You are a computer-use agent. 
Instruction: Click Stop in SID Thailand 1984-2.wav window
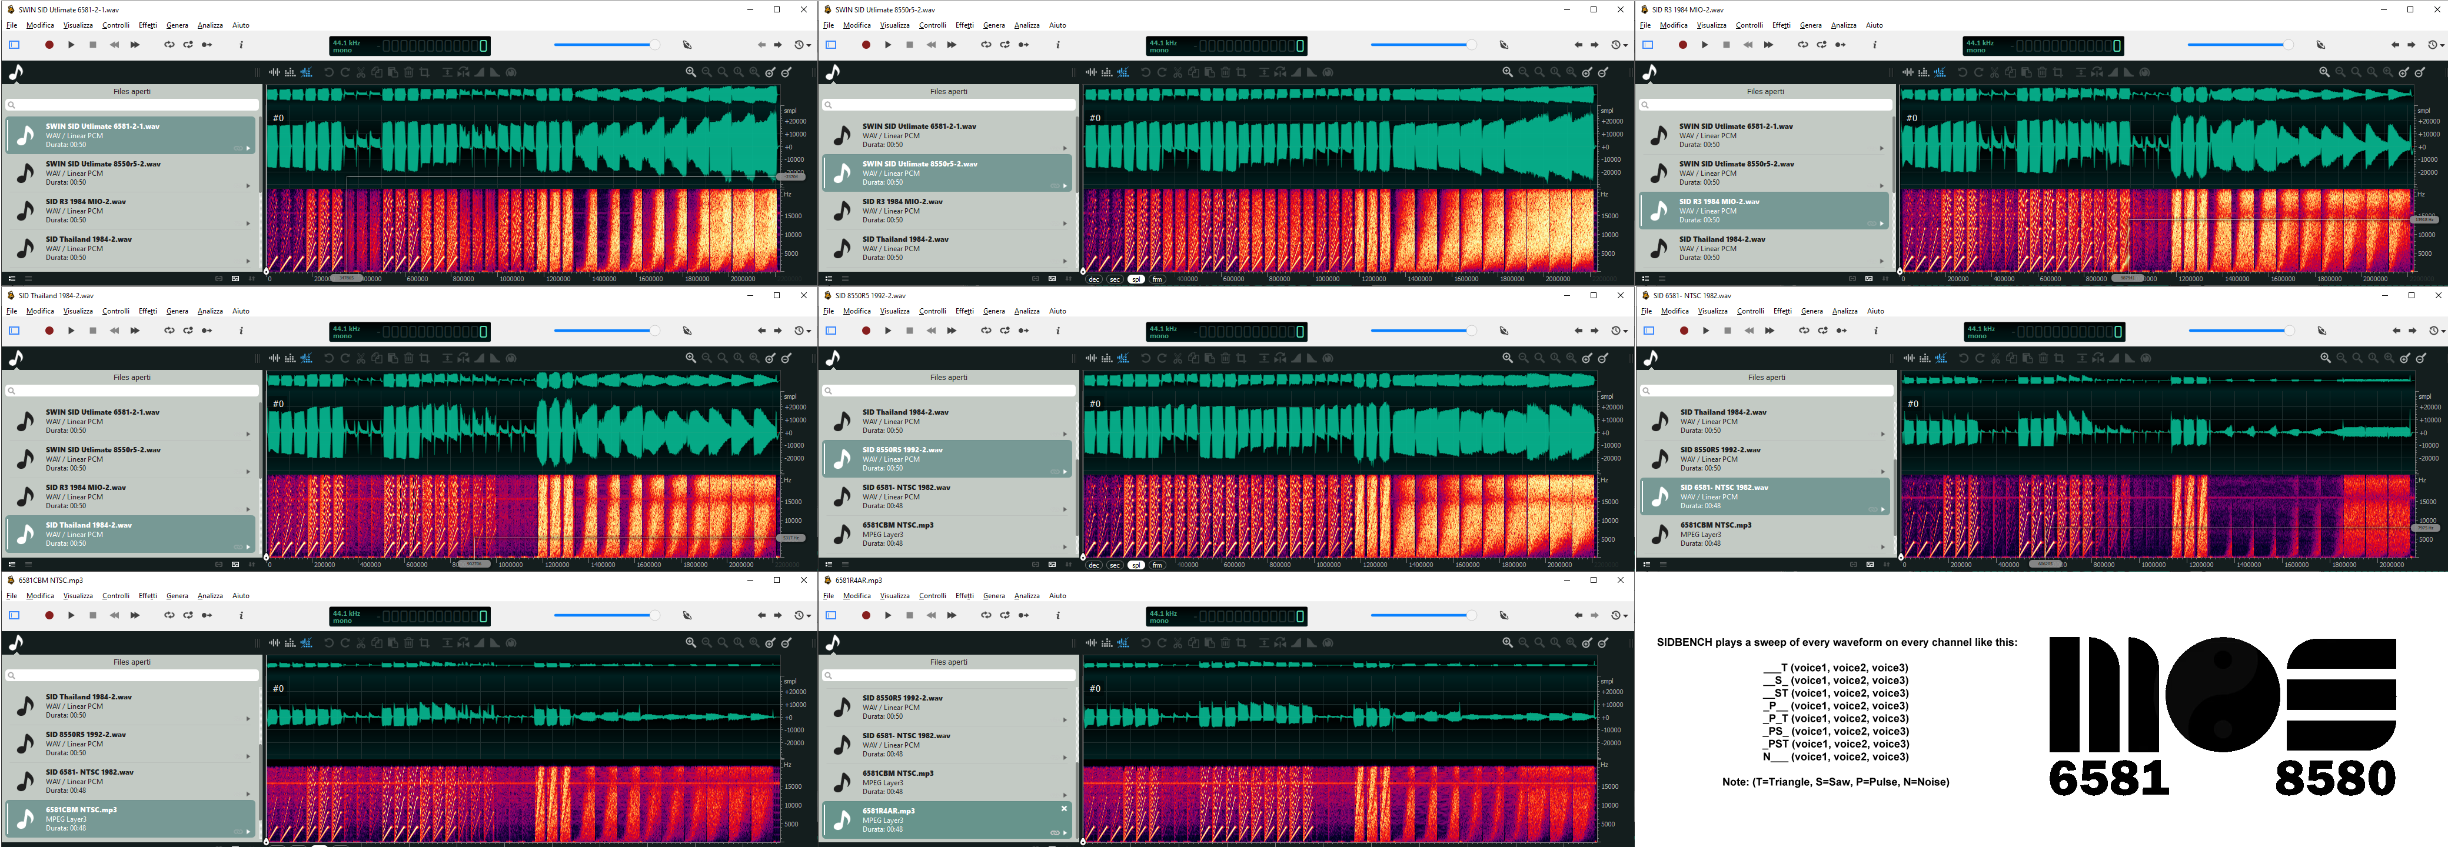pos(93,331)
